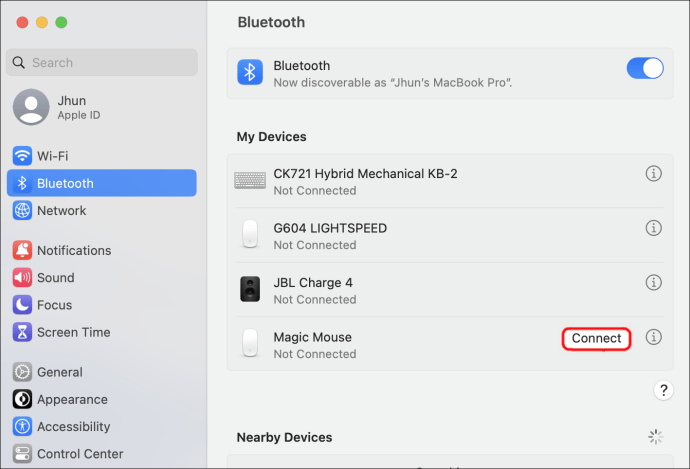Screen dimensions: 690x469
Task: Click the Sound speaker icon
Action: point(22,278)
